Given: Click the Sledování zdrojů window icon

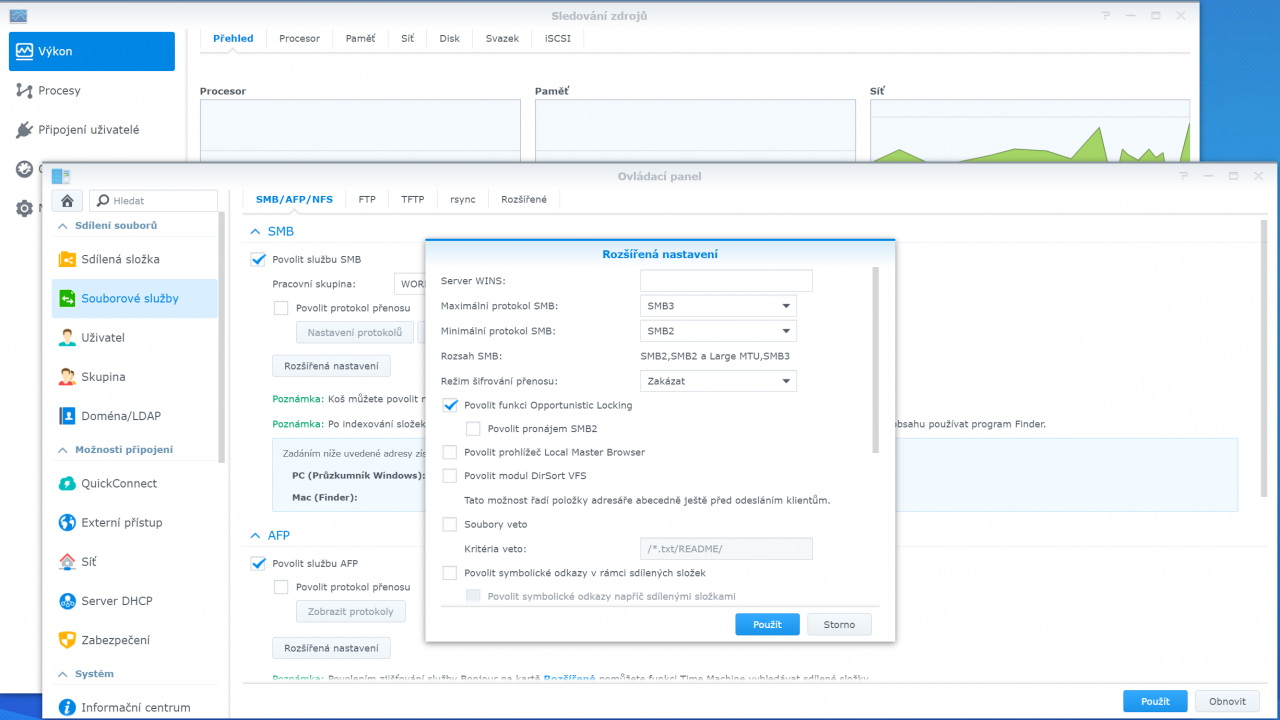Looking at the screenshot, I should point(18,15).
